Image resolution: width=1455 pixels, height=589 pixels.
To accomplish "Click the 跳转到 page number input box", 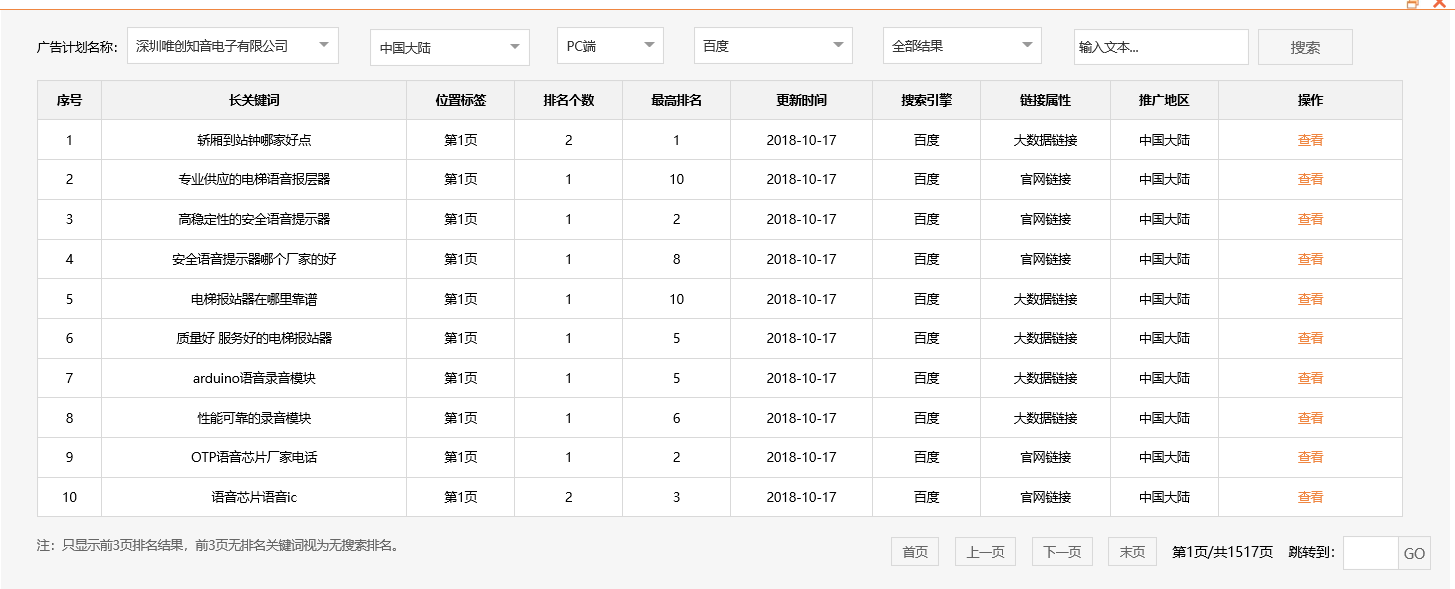I will click(1369, 553).
